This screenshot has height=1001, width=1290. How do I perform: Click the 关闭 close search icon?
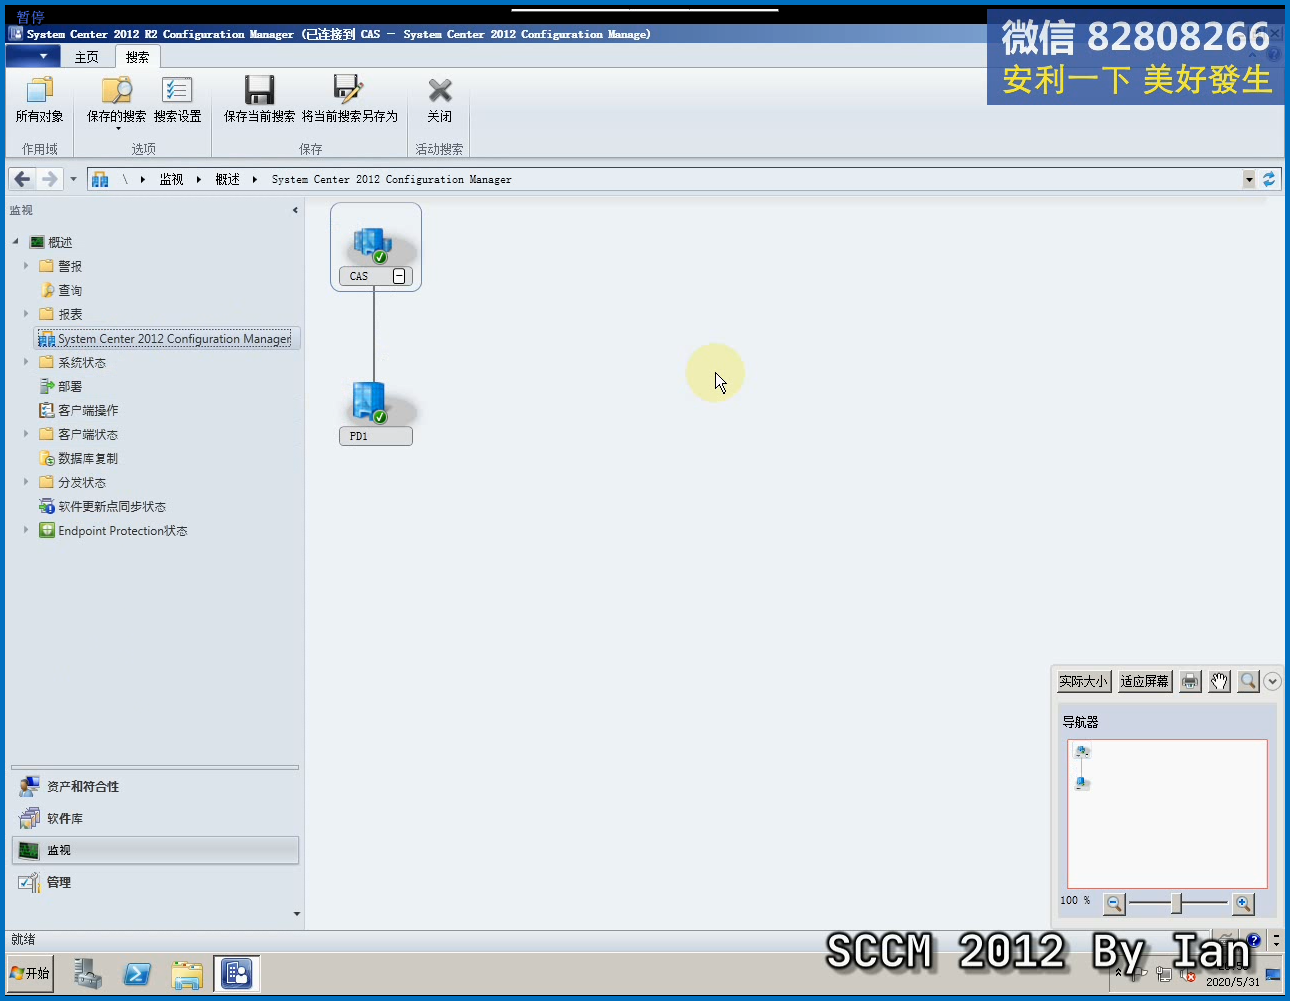coord(440,100)
